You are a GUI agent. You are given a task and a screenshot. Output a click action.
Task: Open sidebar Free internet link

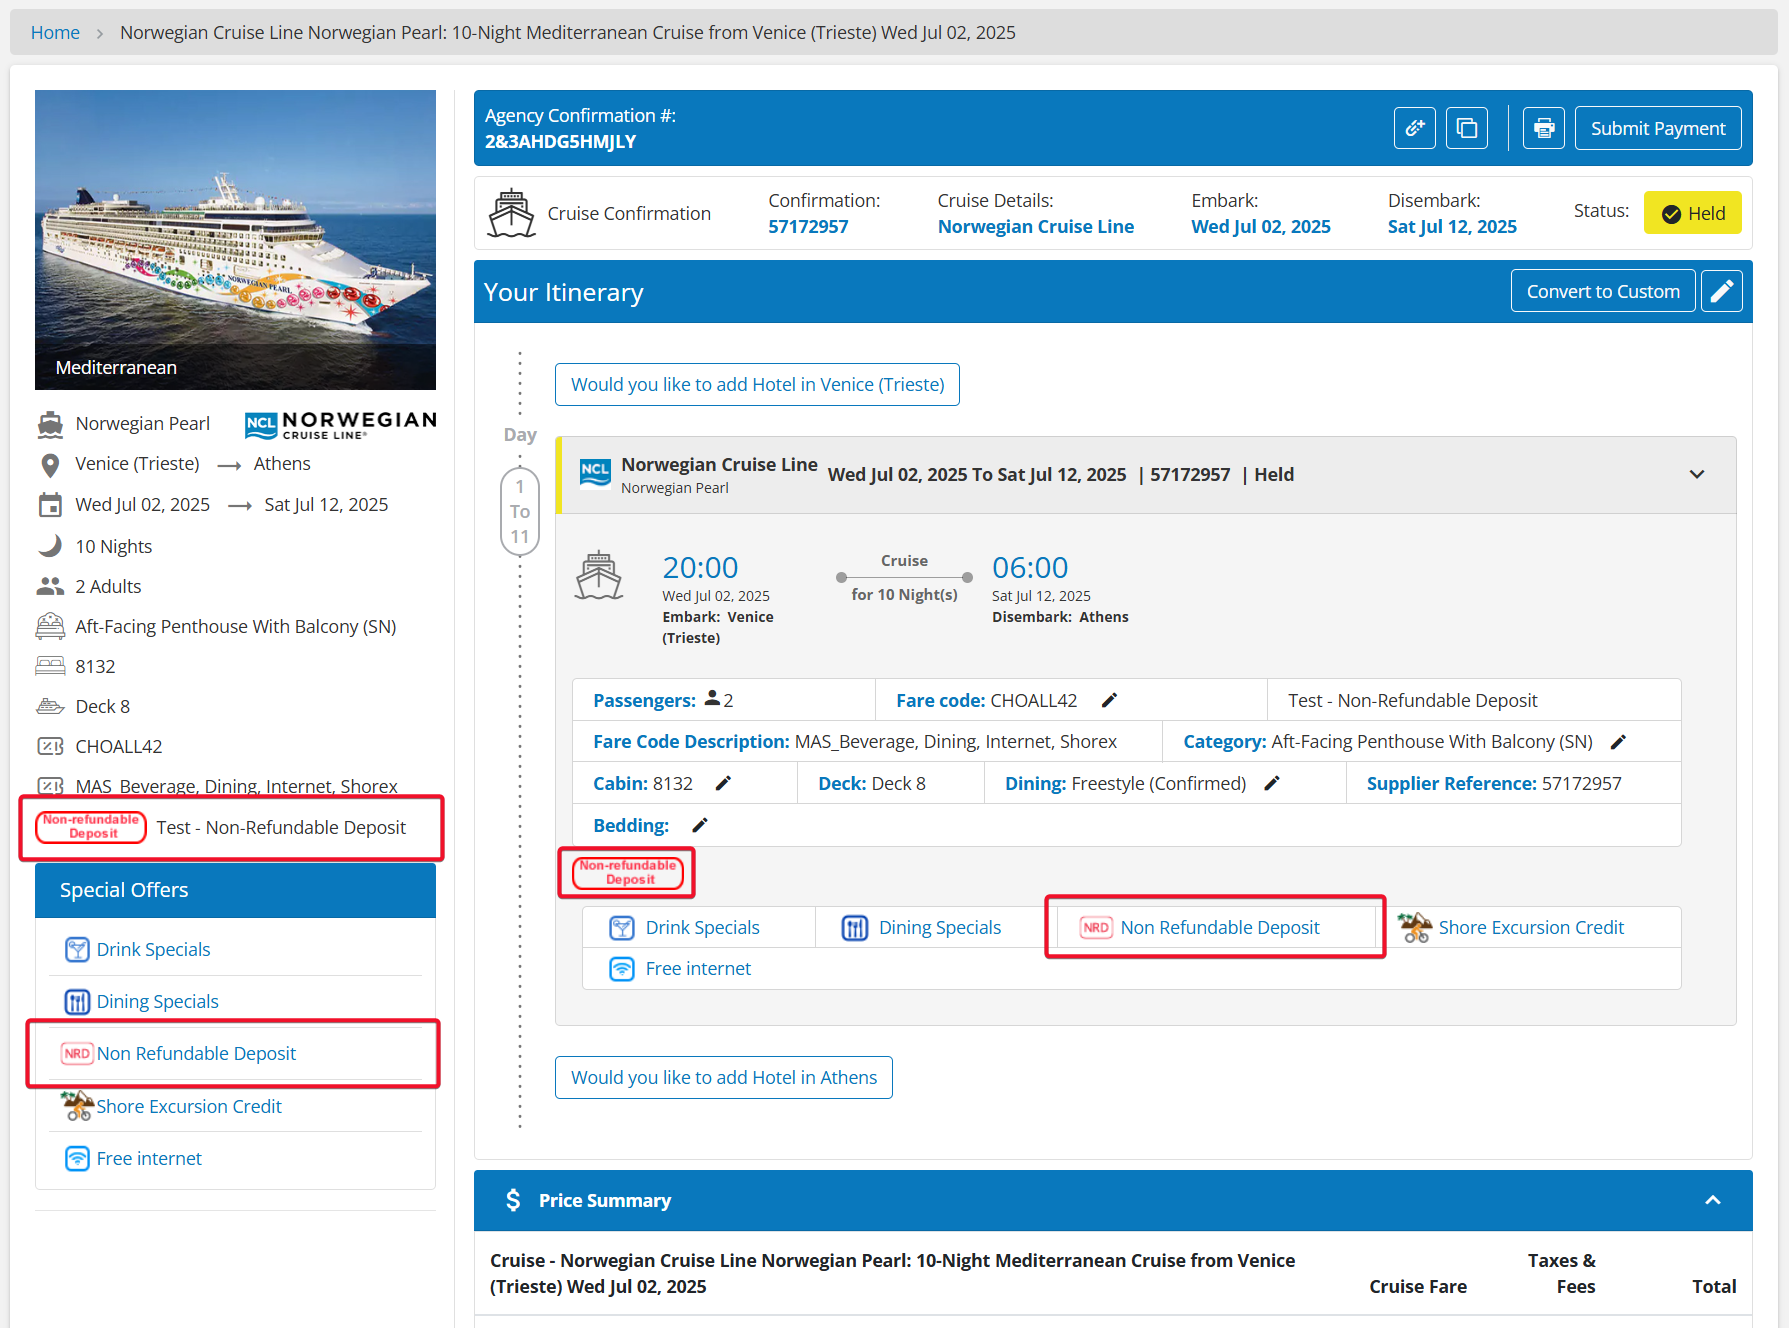pyautogui.click(x=149, y=1158)
